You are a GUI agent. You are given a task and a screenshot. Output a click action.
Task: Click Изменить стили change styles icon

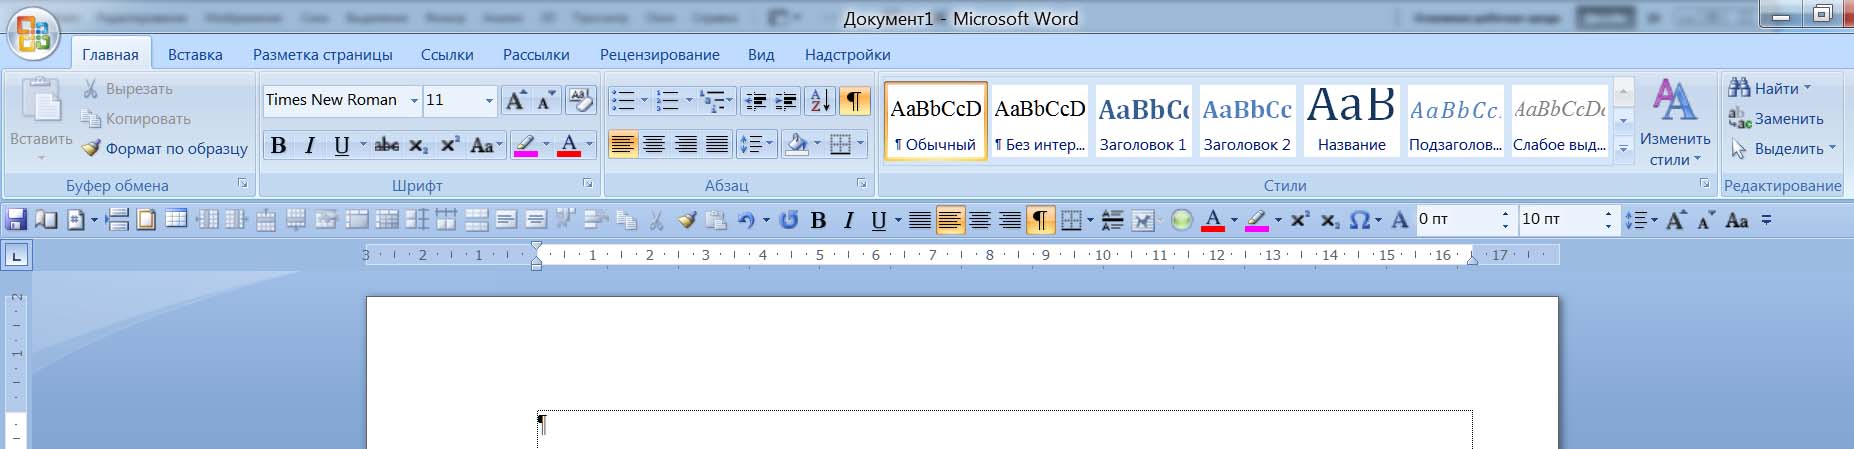[x=1675, y=122]
